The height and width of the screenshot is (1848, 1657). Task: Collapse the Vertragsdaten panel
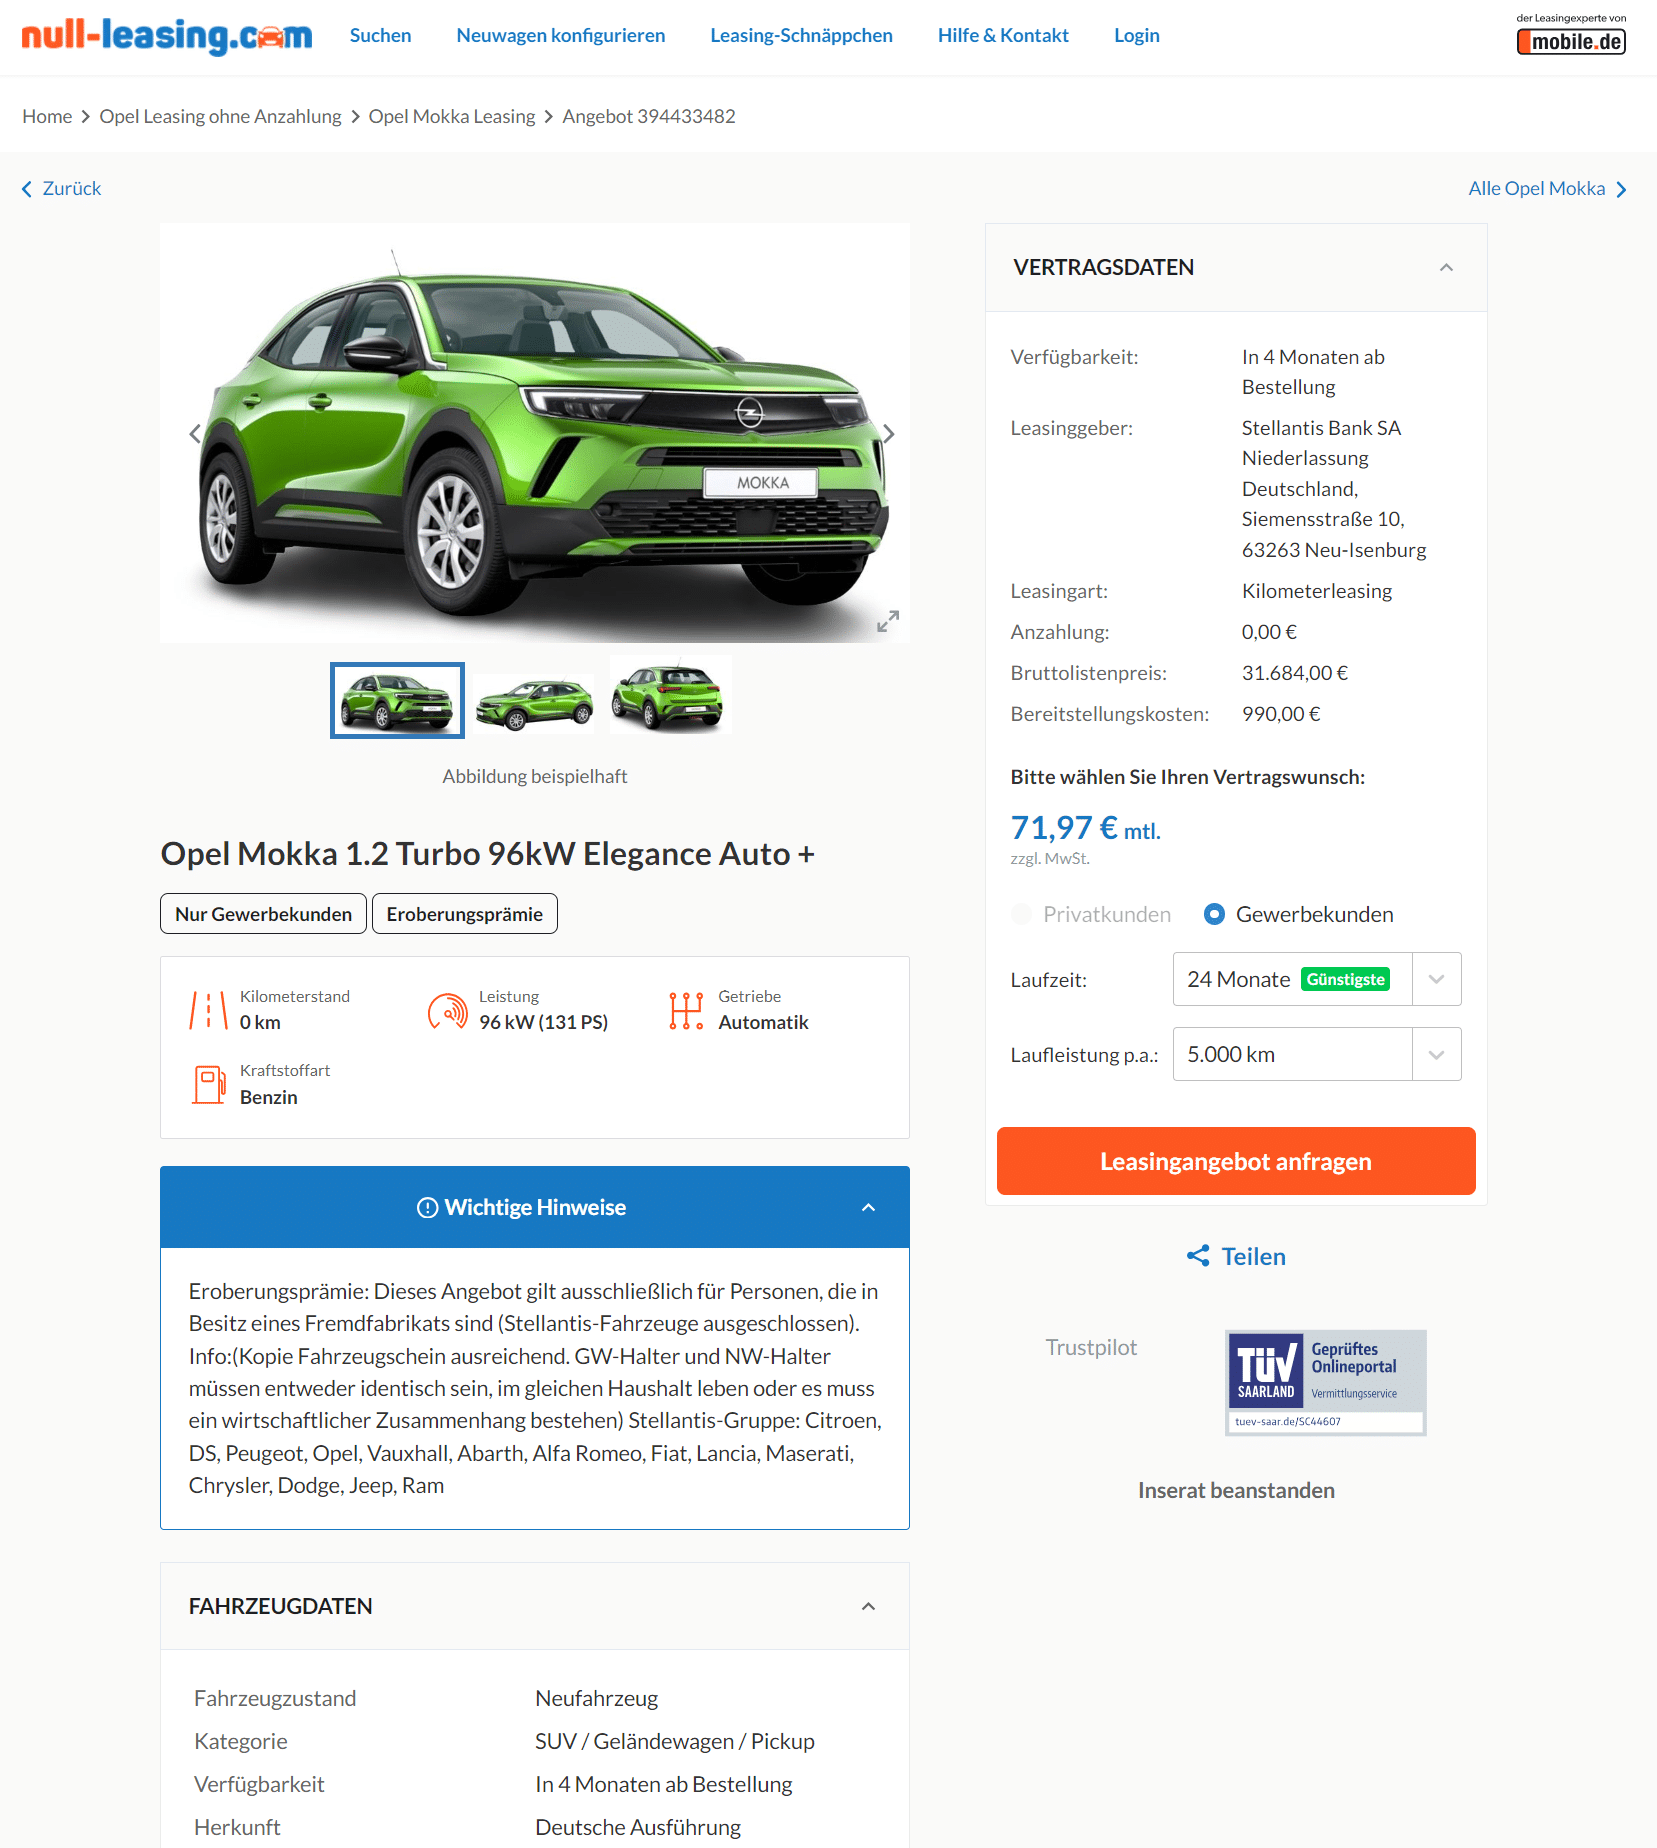1446,267
